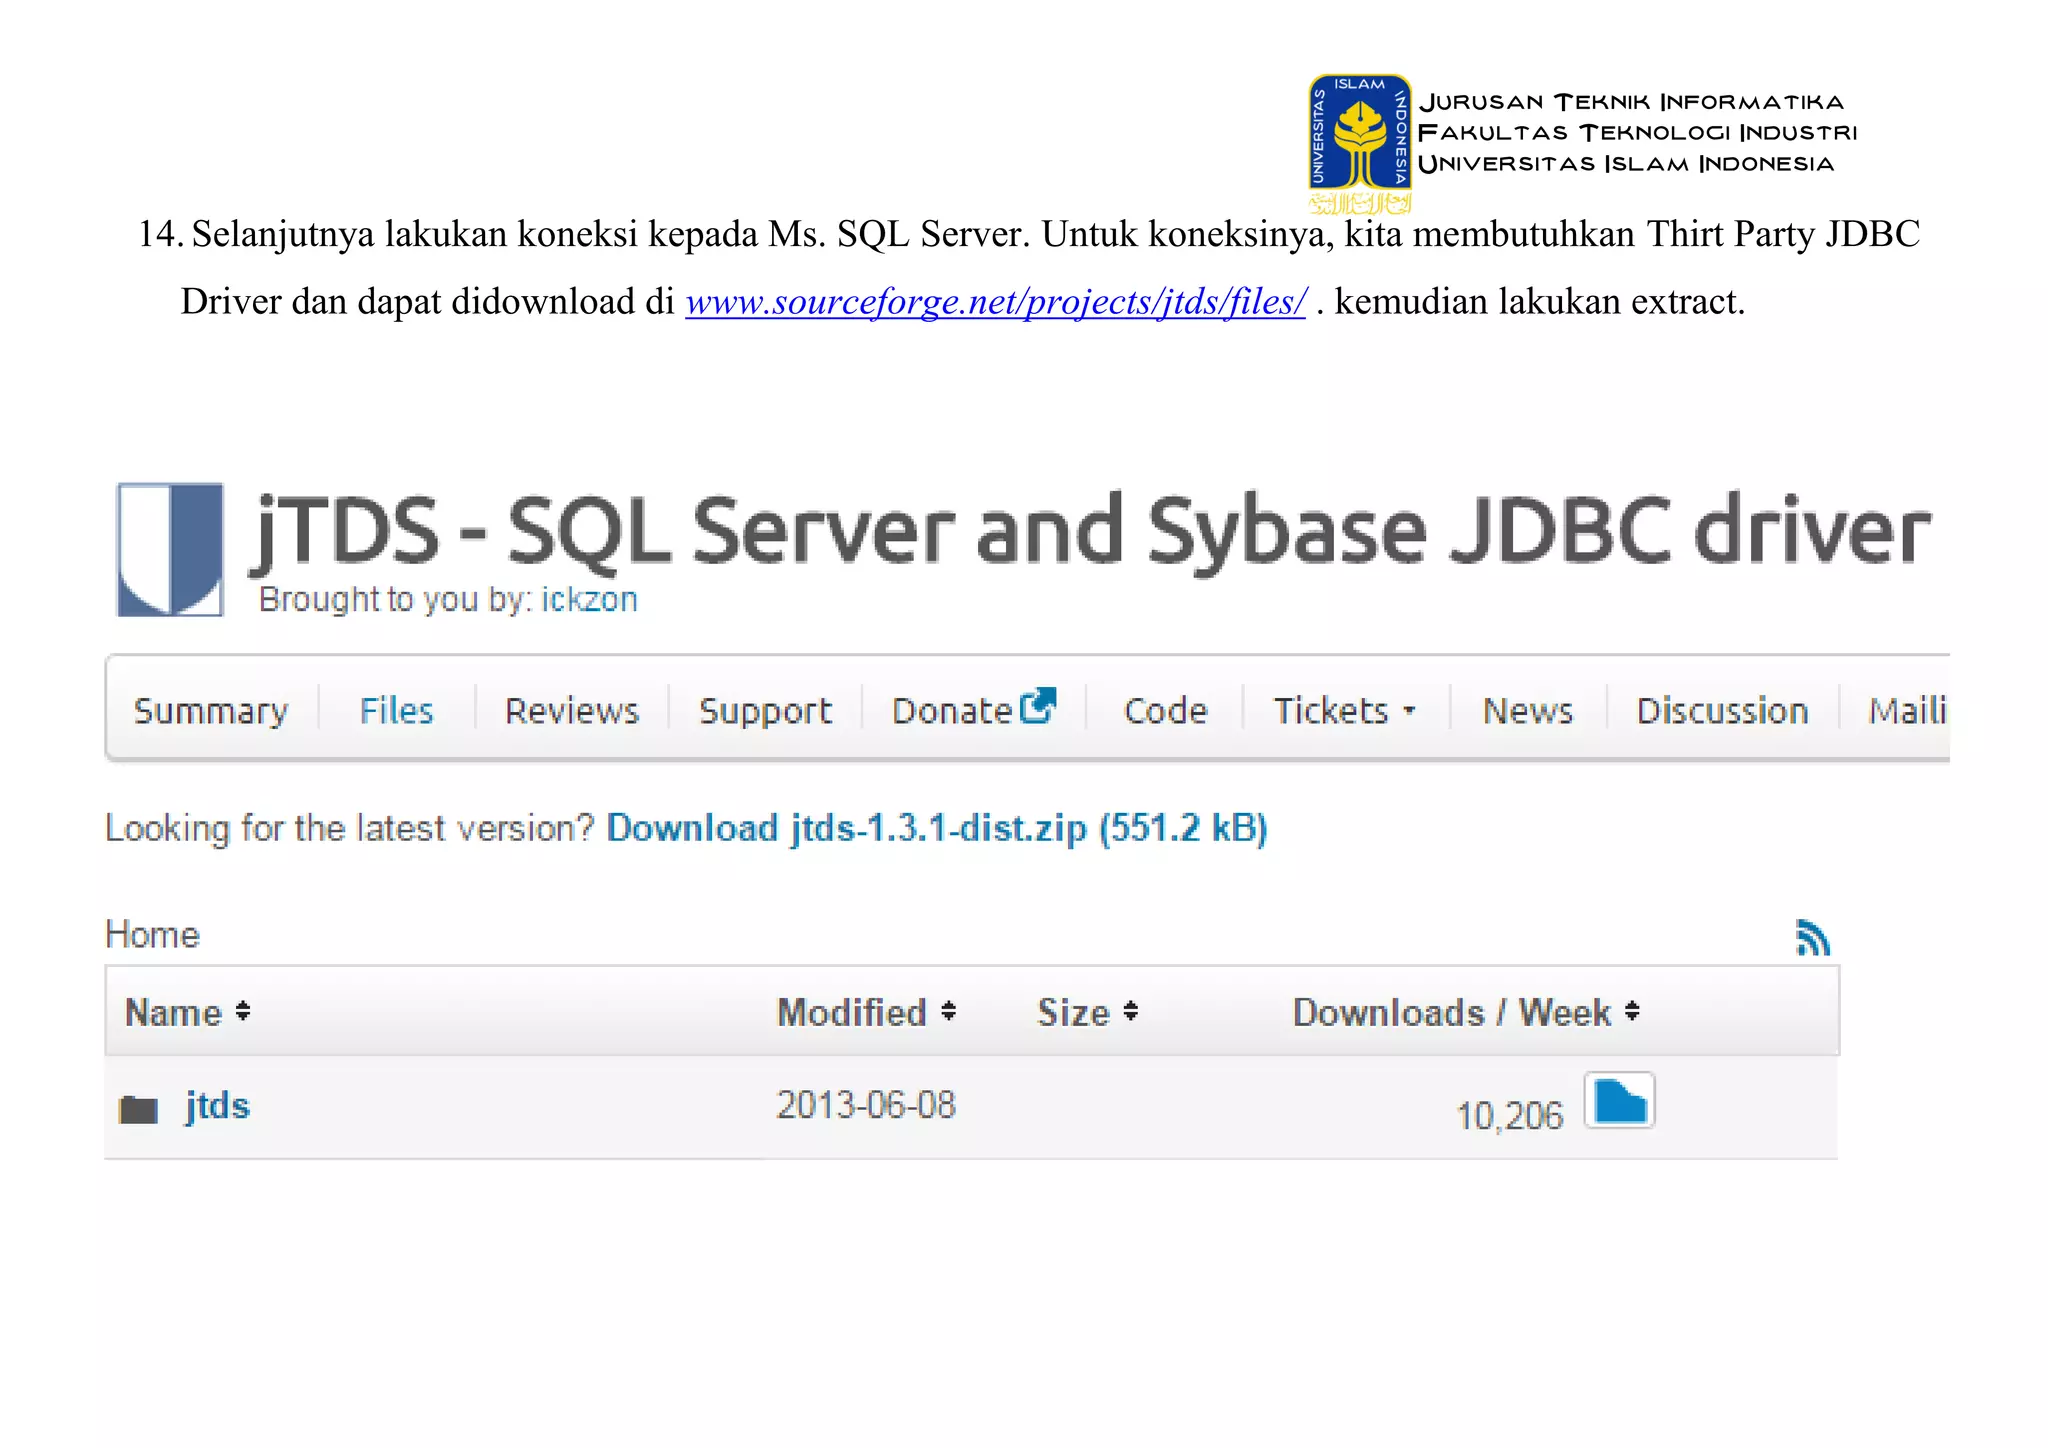2048x1448 pixels.
Task: Go to the Support tab
Action: click(x=765, y=711)
